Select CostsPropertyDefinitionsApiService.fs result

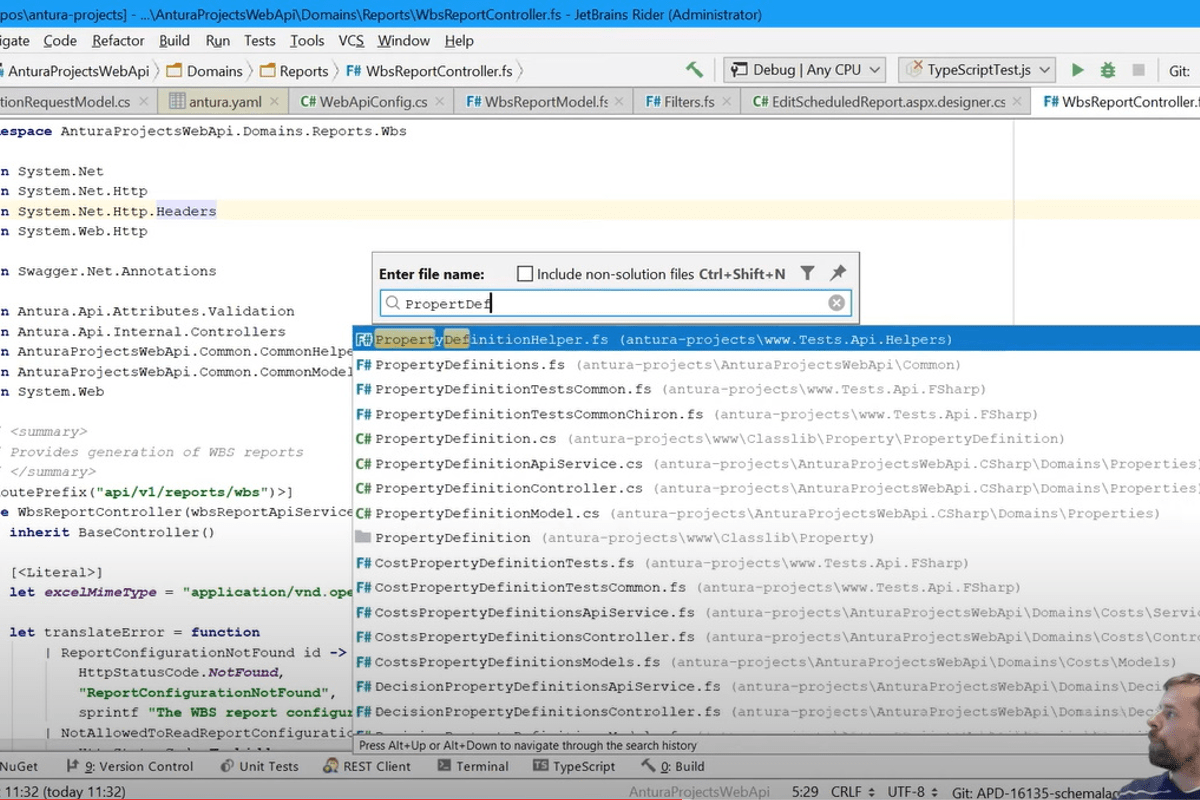[x=776, y=612]
